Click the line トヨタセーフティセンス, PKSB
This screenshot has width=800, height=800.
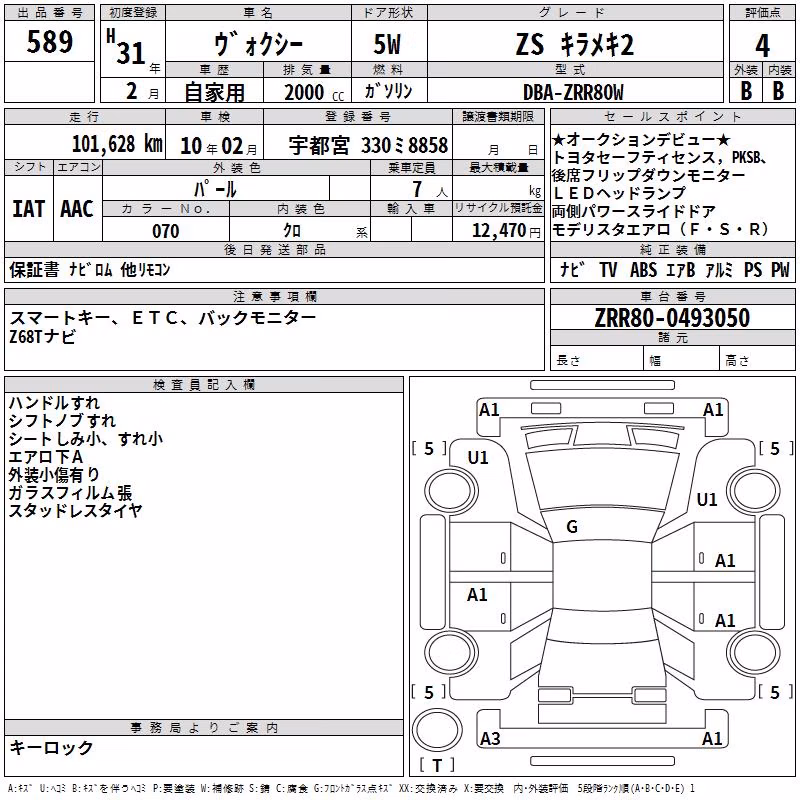[660, 157]
